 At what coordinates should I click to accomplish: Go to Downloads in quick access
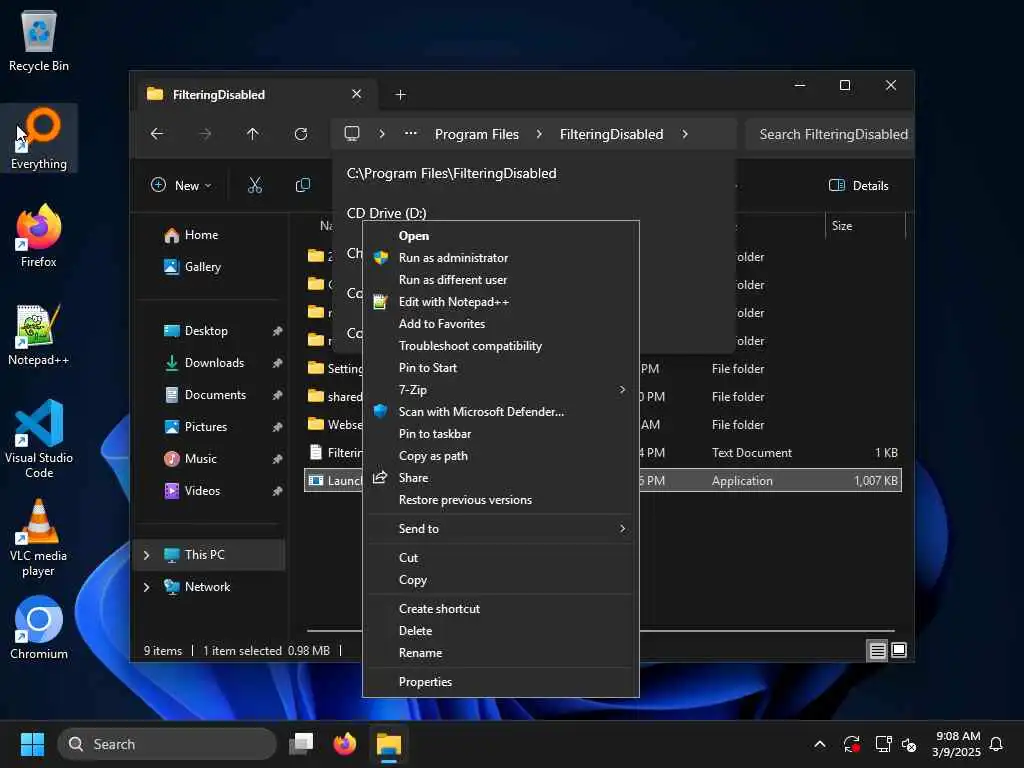204,363
